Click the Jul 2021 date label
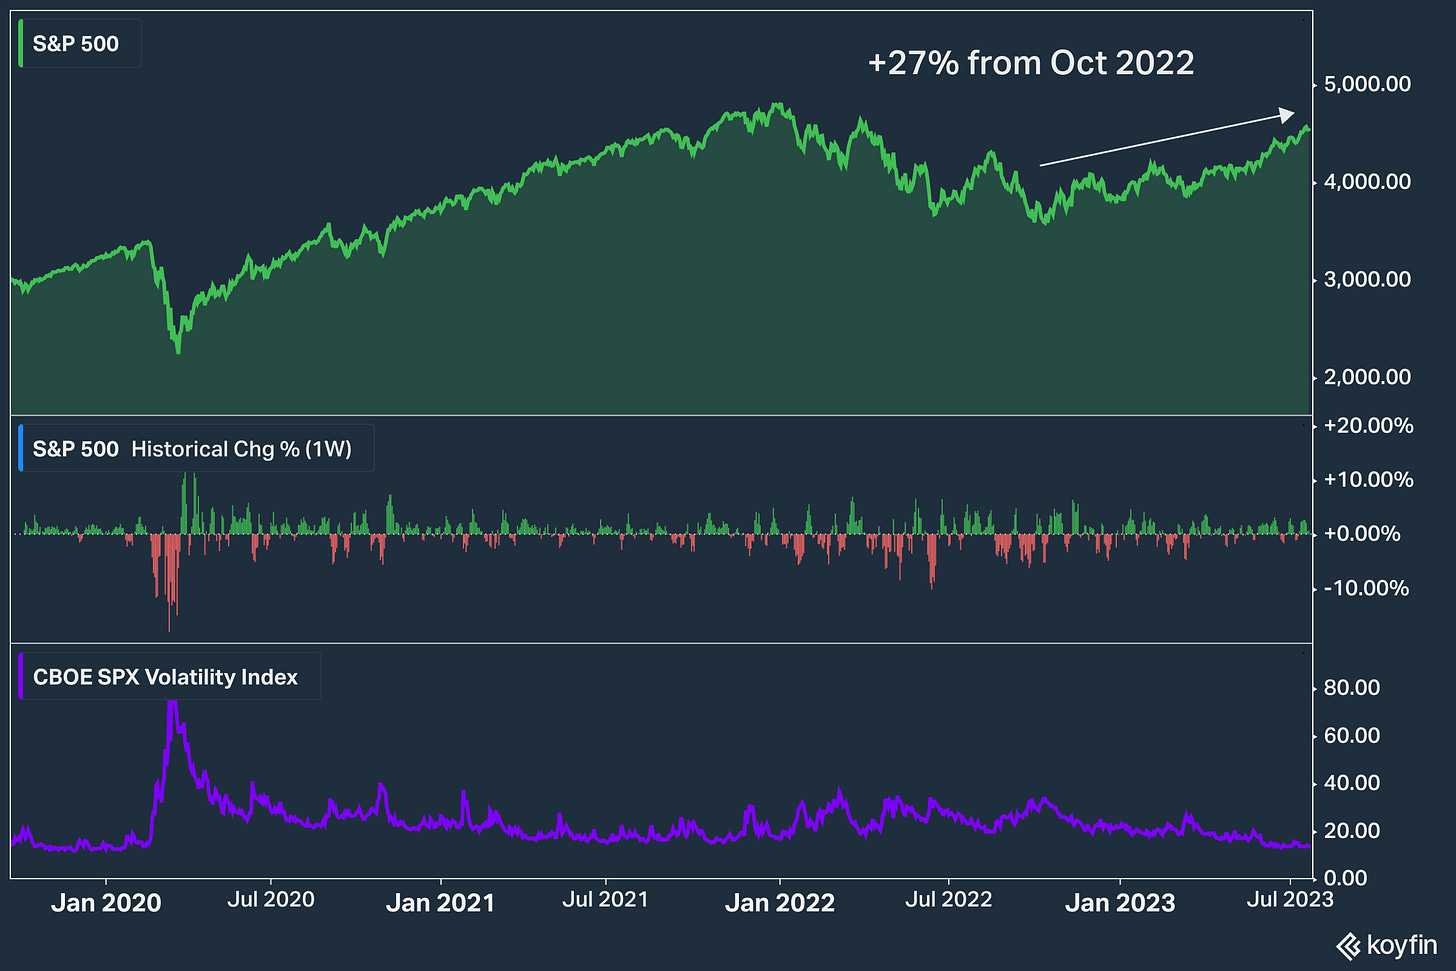The height and width of the screenshot is (971, 1456). 605,900
